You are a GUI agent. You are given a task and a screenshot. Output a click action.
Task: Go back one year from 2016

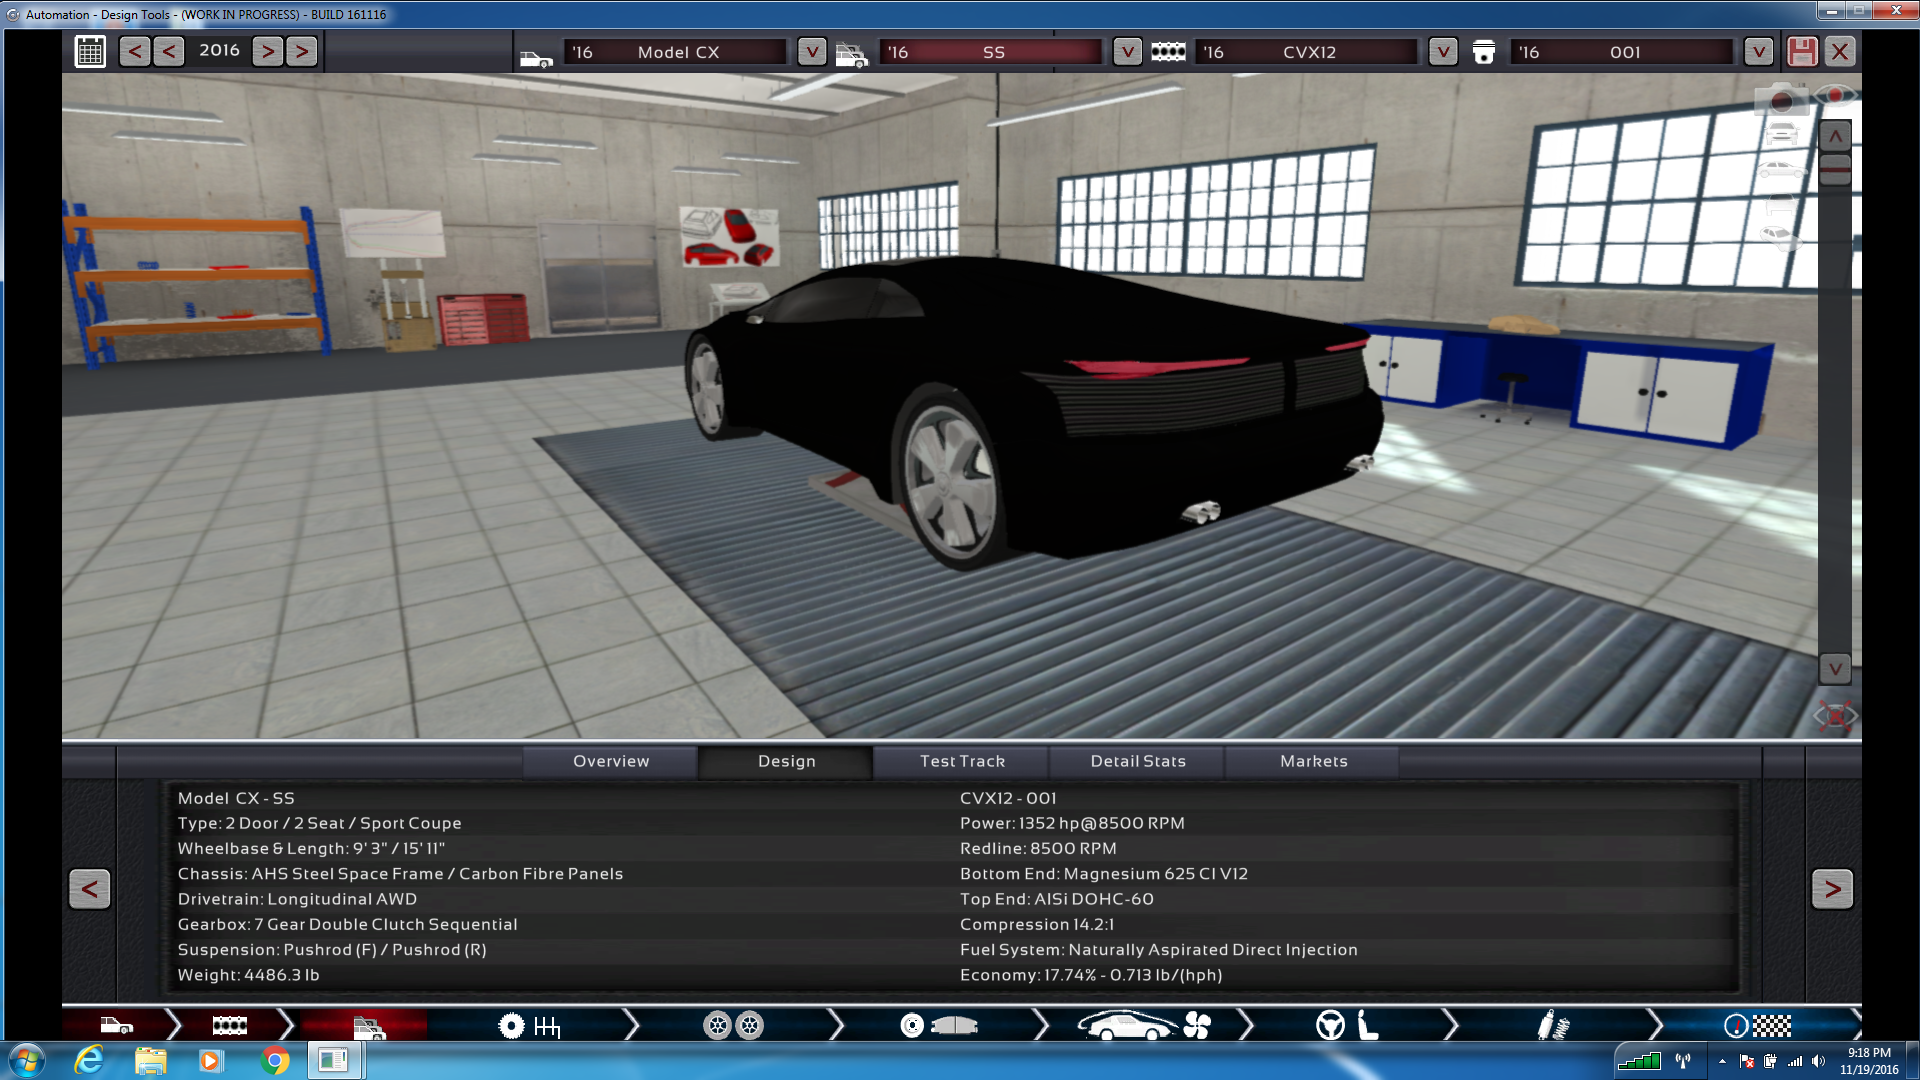169,51
